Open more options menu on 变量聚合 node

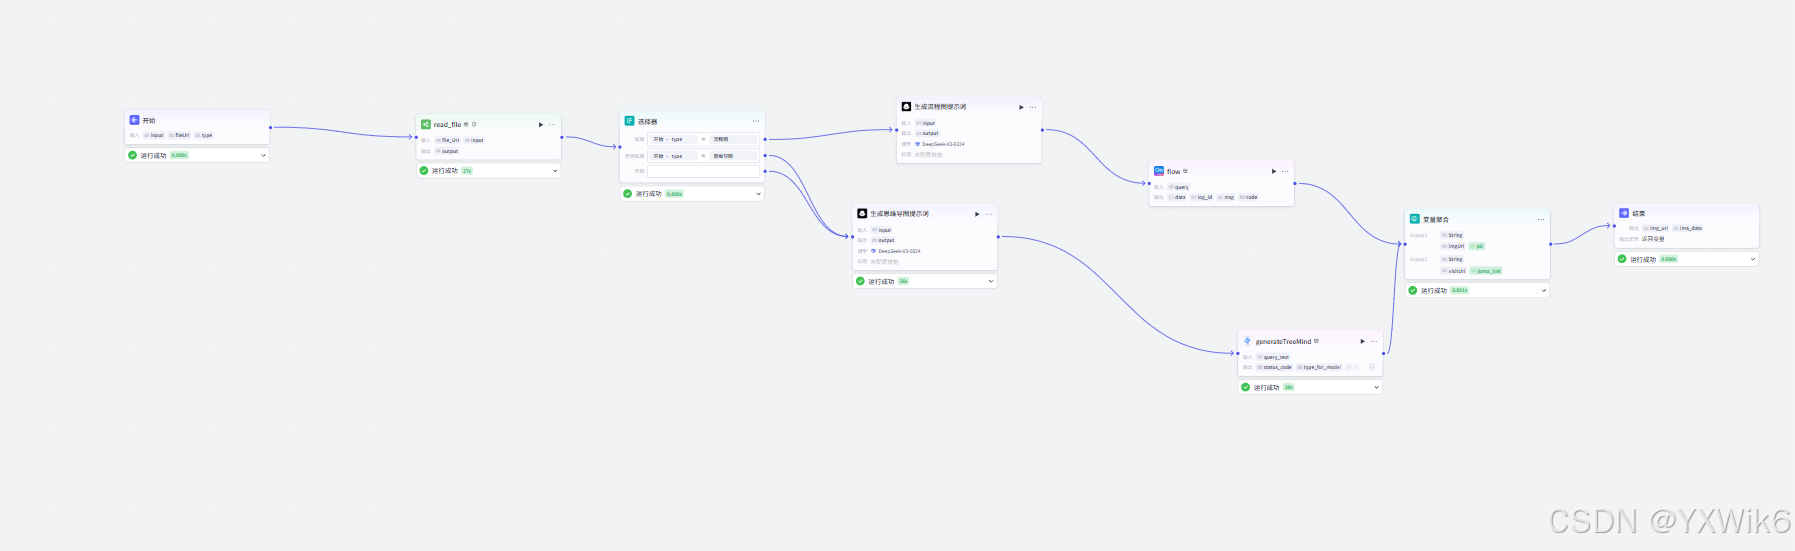pos(1540,219)
